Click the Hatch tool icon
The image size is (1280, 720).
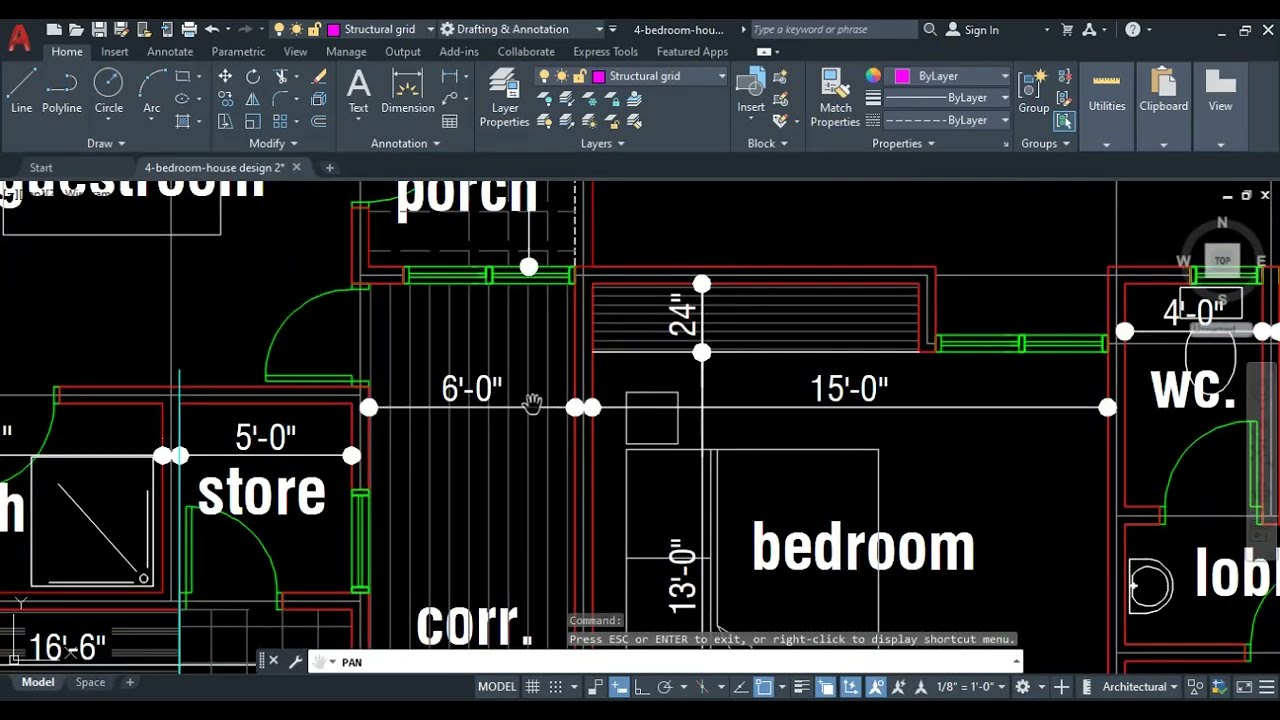(183, 122)
